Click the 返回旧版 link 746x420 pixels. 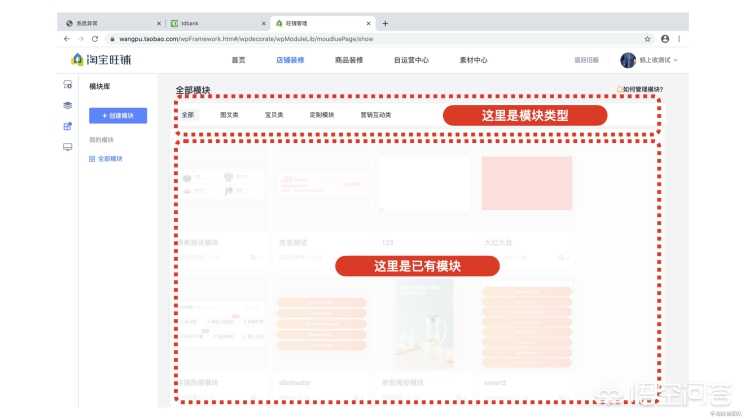(x=586, y=60)
